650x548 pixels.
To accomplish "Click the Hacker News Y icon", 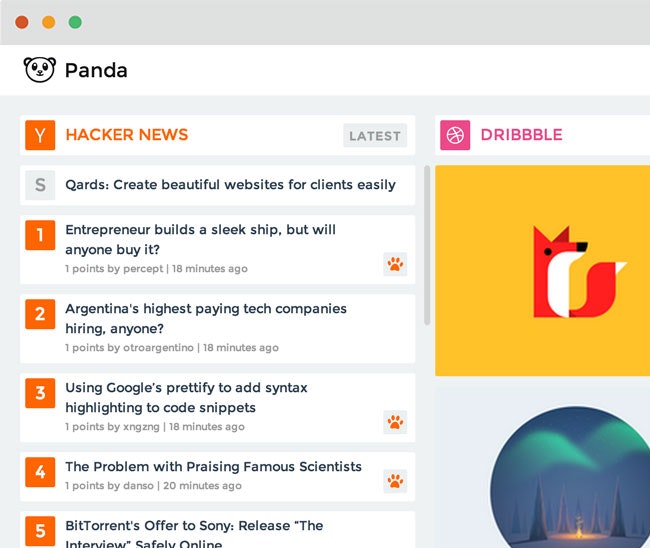I will pyautogui.click(x=40, y=135).
